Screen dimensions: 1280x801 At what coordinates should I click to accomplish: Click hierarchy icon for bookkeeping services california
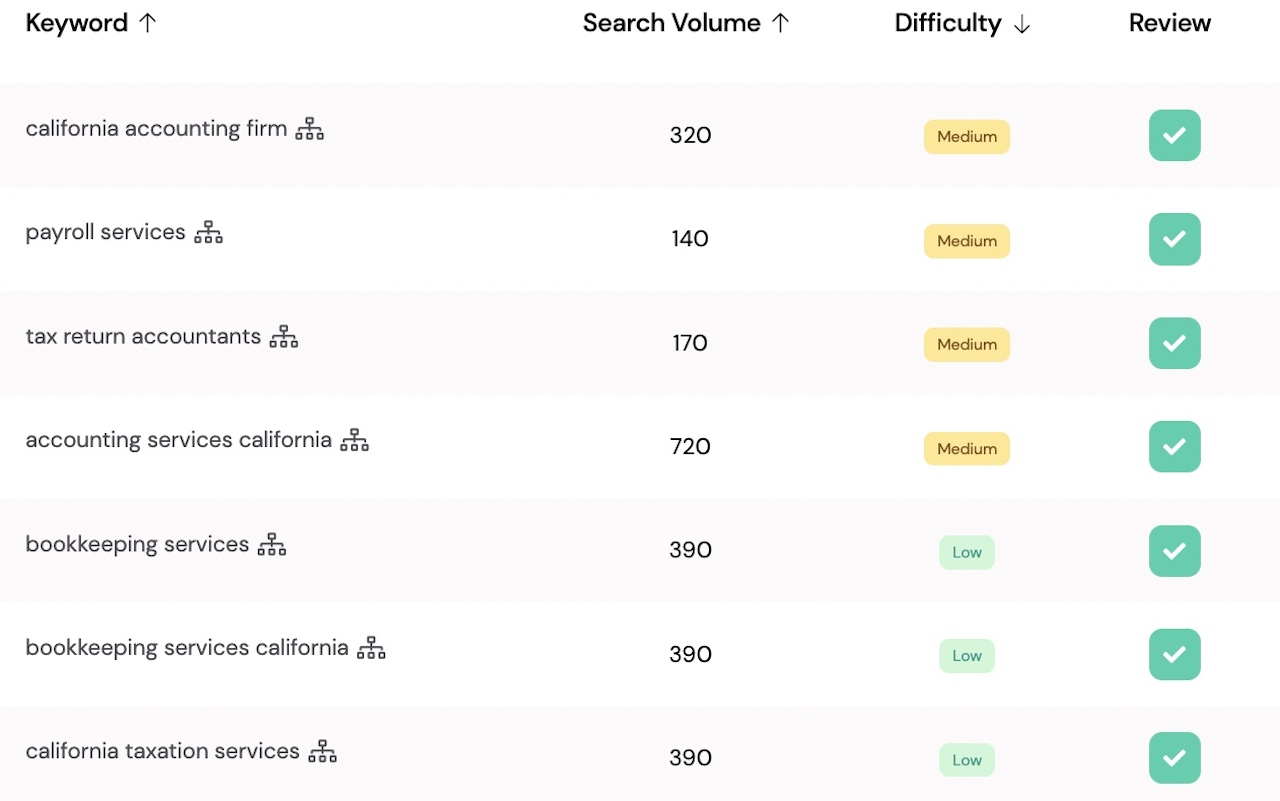pos(371,648)
